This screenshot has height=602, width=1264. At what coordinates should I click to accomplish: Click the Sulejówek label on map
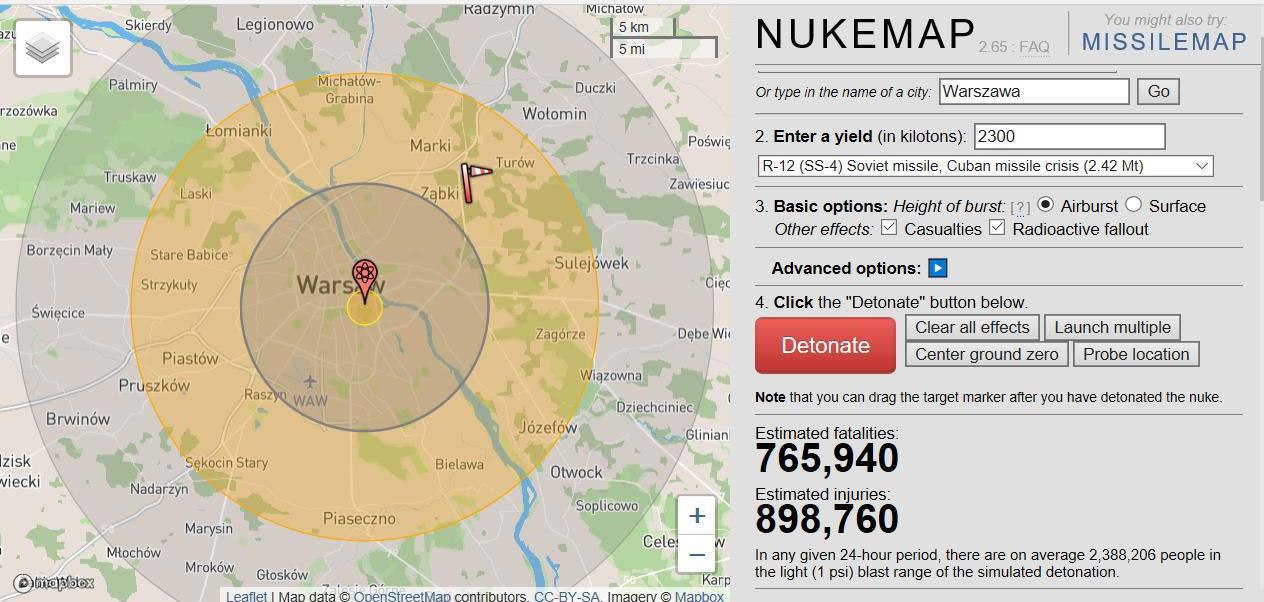pyautogui.click(x=592, y=263)
